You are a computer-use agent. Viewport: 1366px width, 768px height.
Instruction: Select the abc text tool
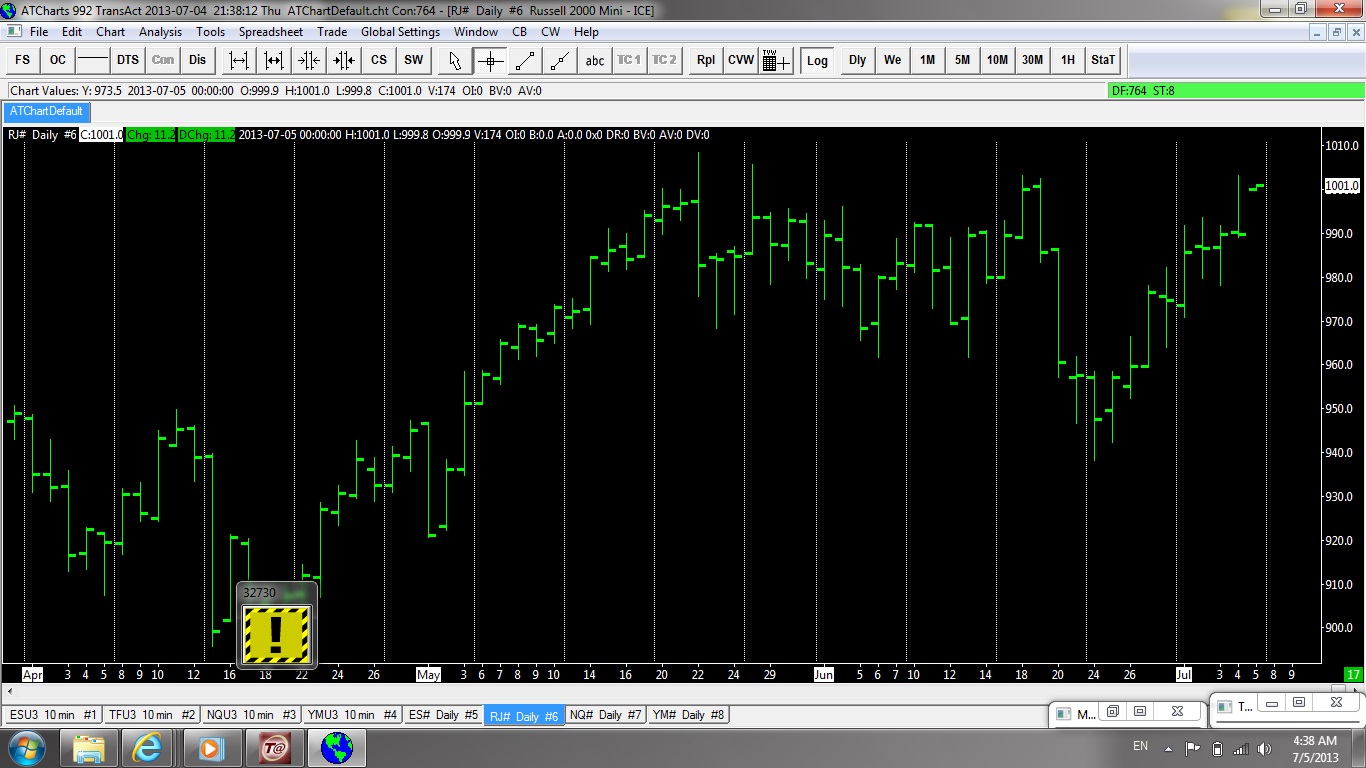[595, 60]
